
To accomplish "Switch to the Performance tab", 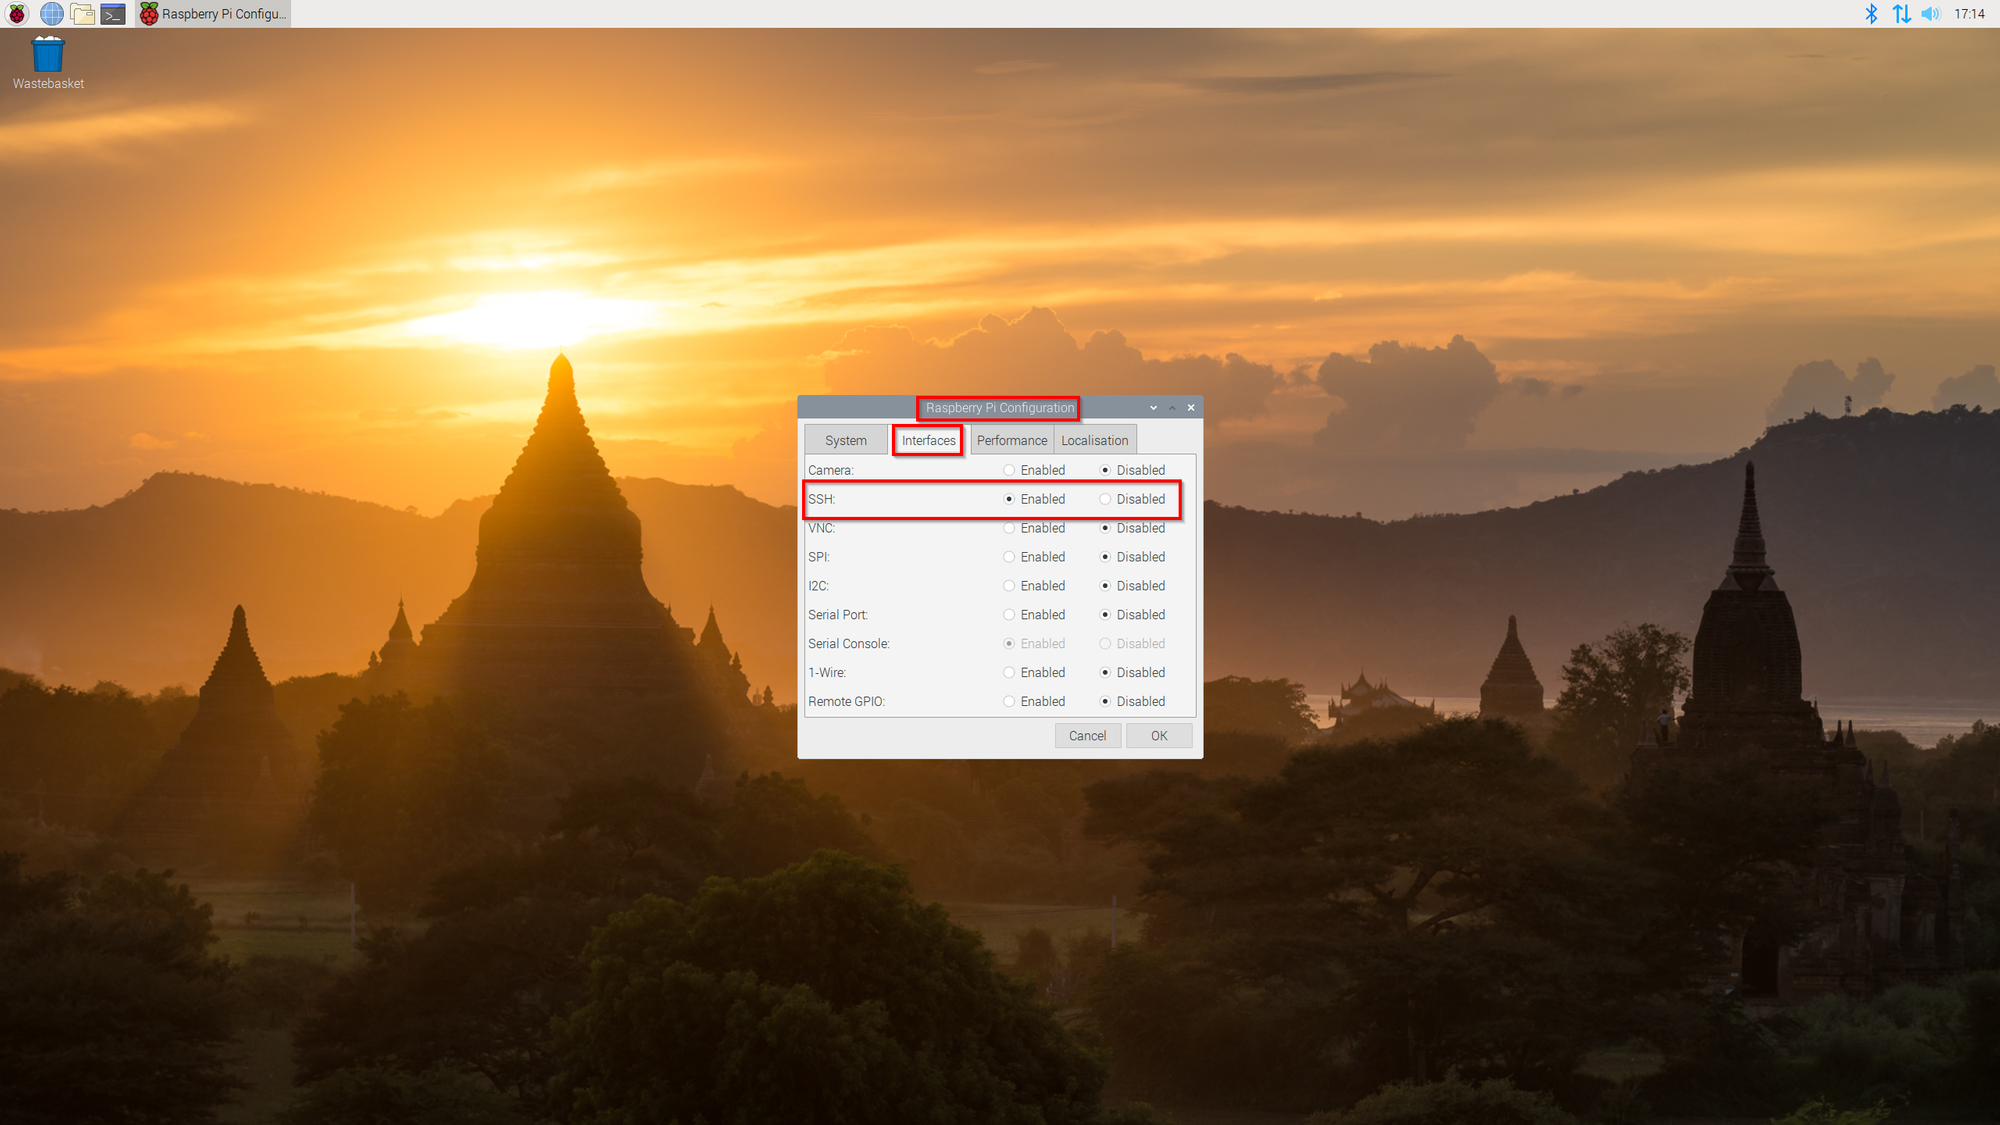I will tap(1012, 440).
